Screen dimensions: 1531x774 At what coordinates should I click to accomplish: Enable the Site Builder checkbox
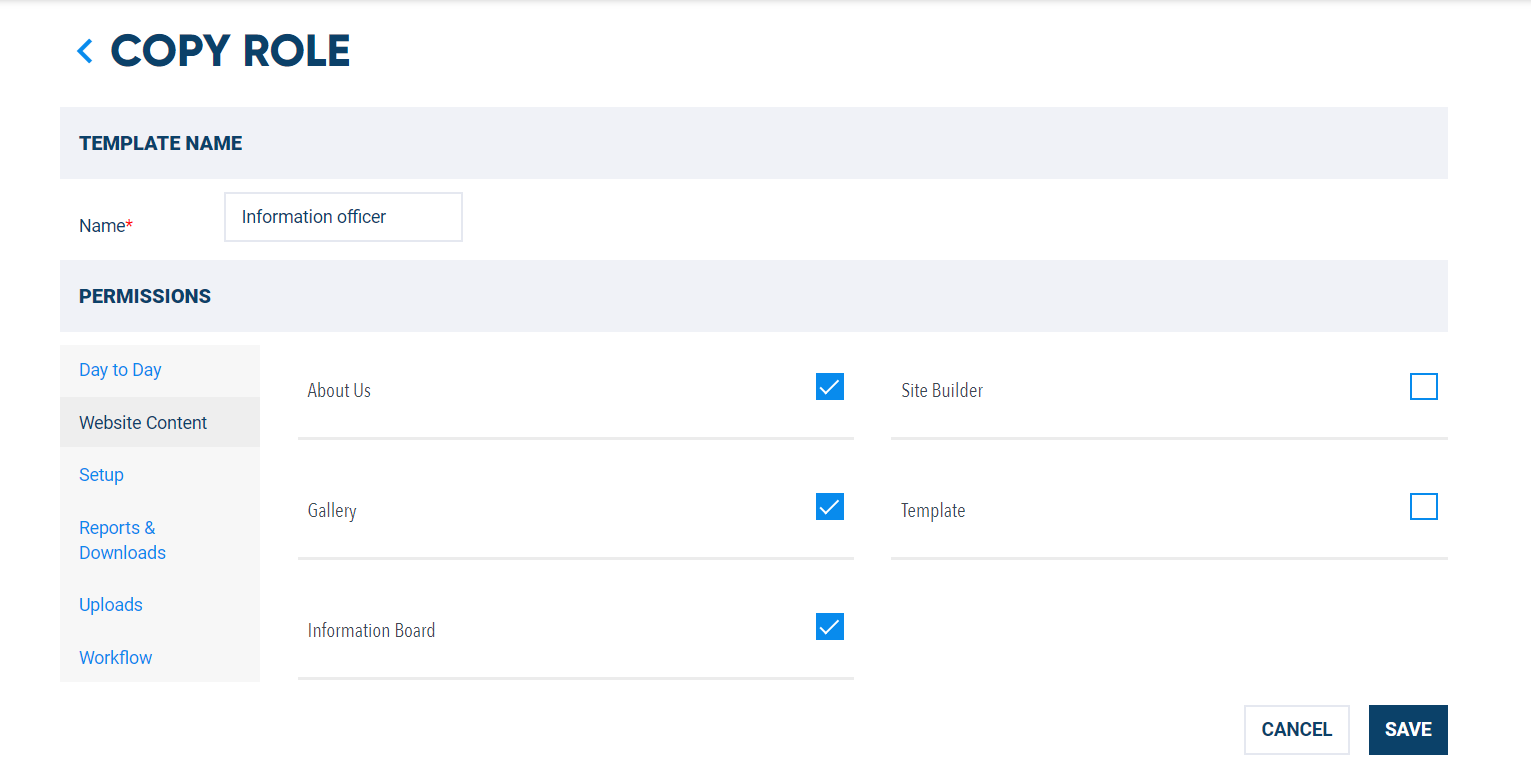pyautogui.click(x=1424, y=386)
